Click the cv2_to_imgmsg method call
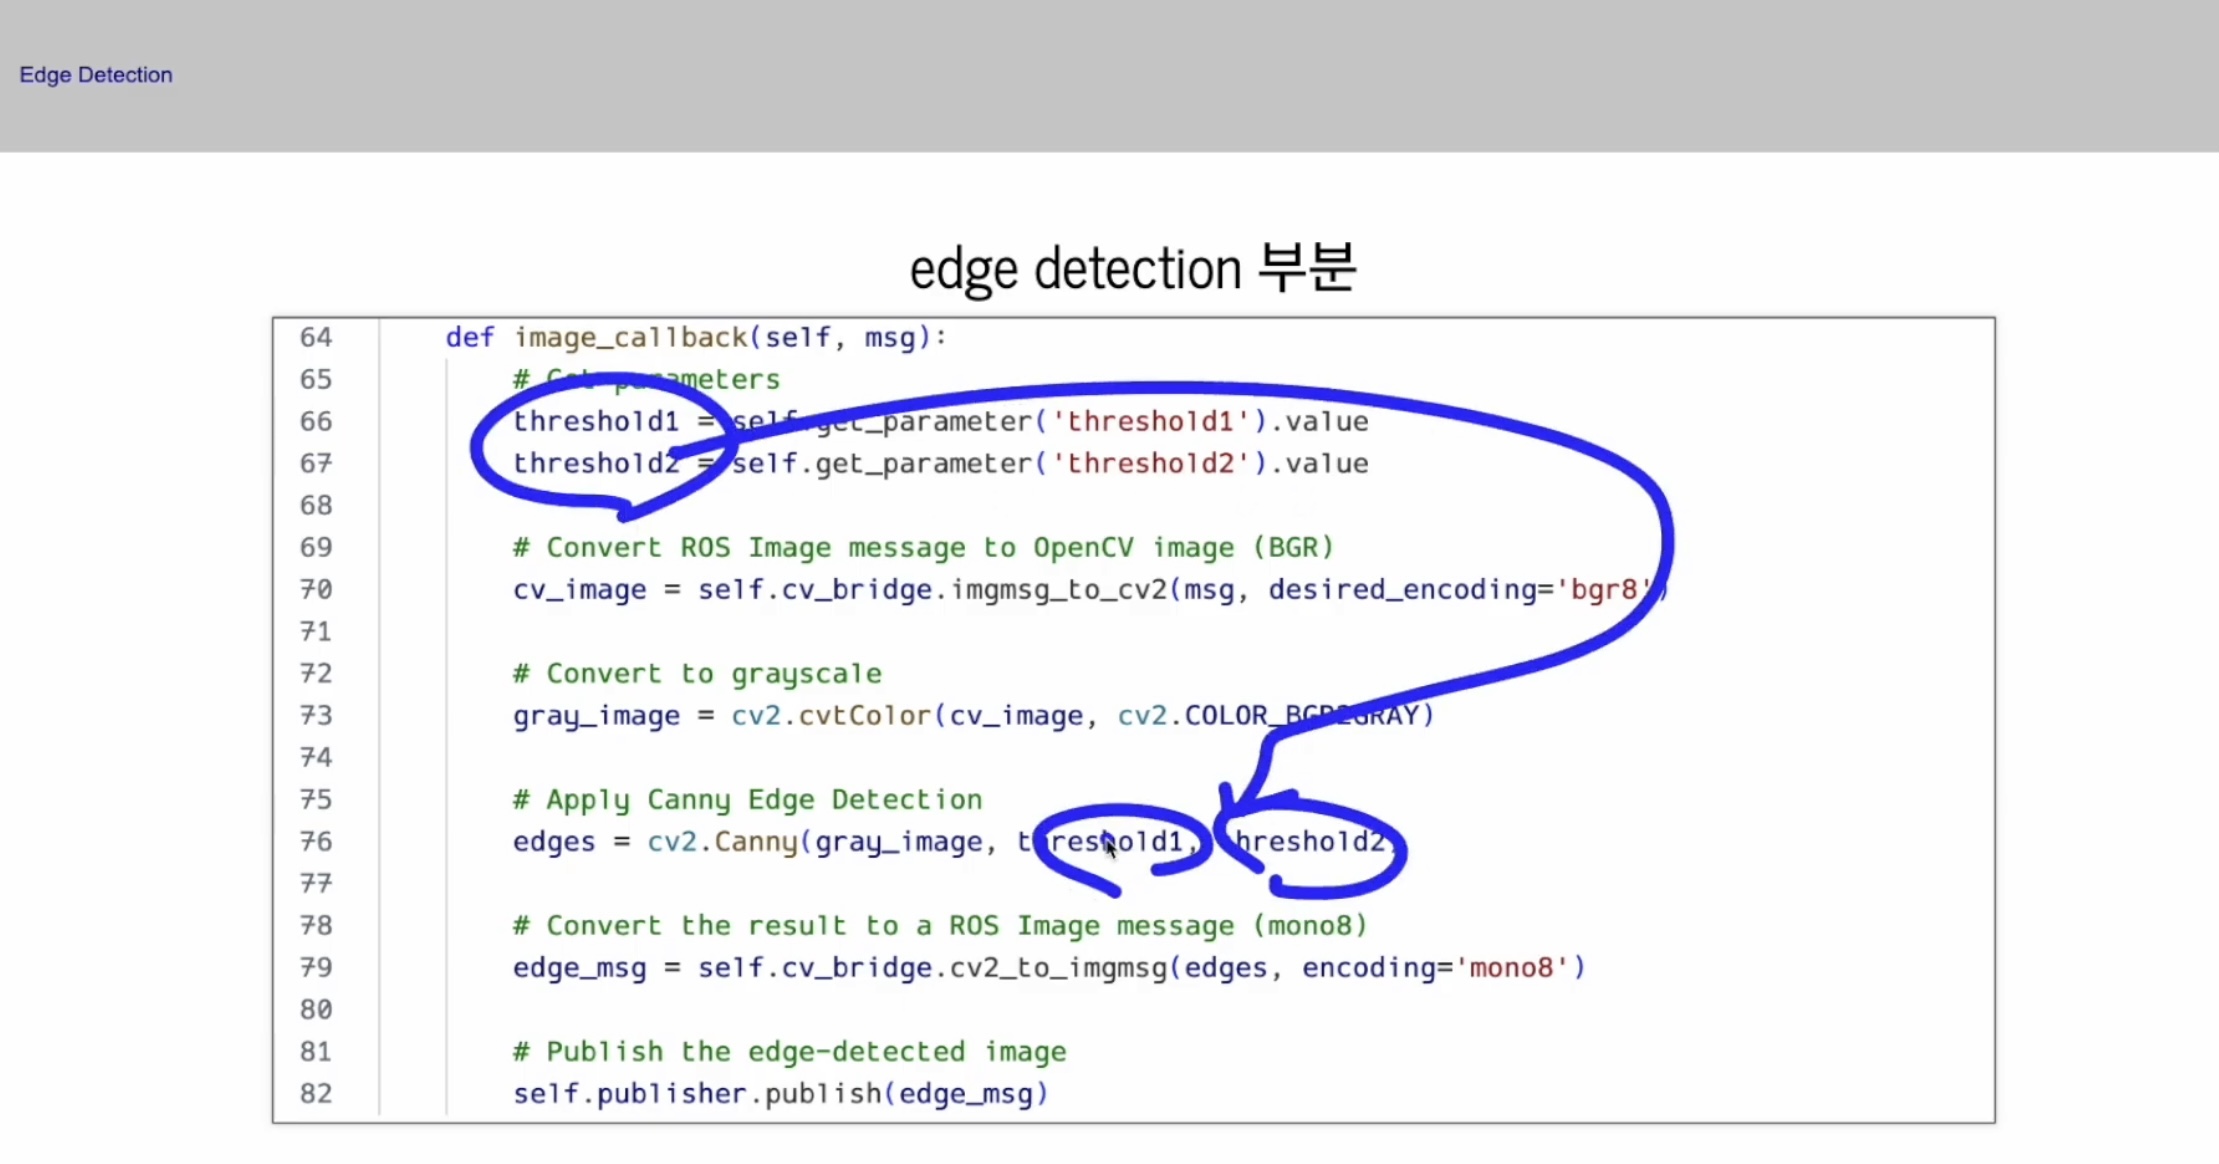The height and width of the screenshot is (1164, 2219). [x=1058, y=967]
